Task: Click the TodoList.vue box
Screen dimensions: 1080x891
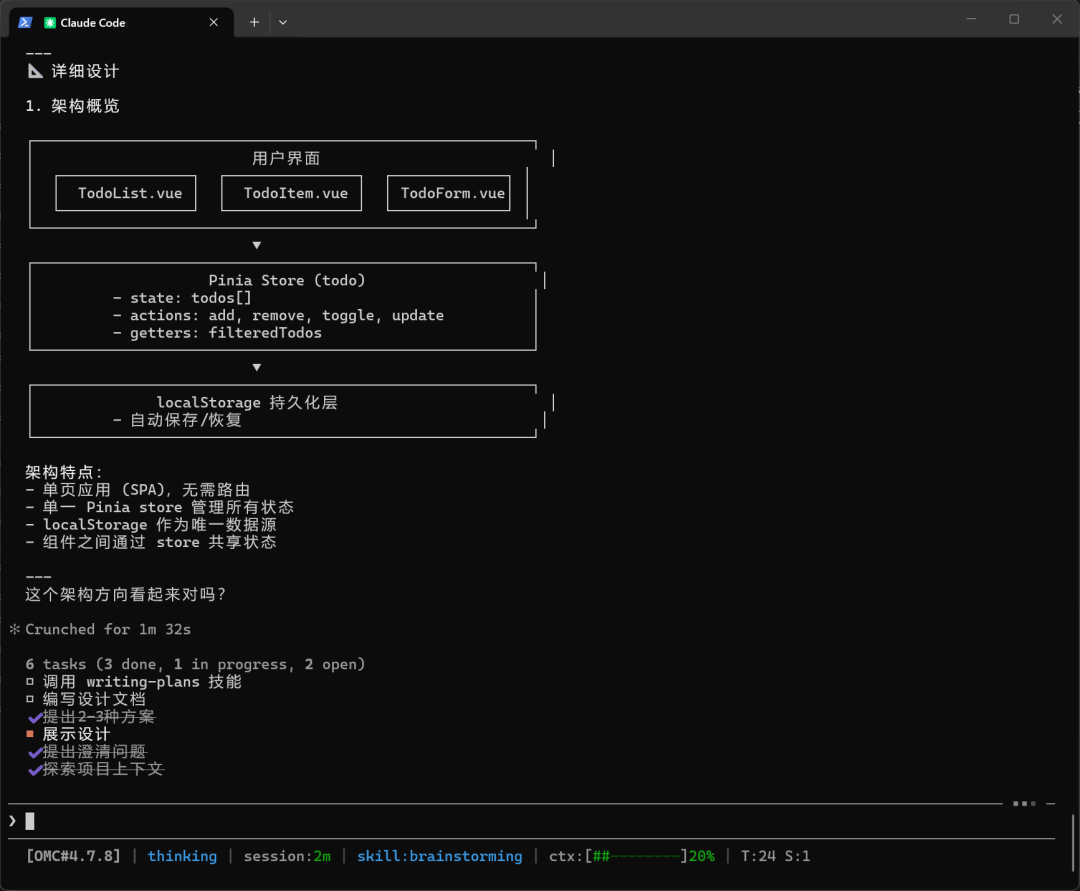Action: click(126, 193)
